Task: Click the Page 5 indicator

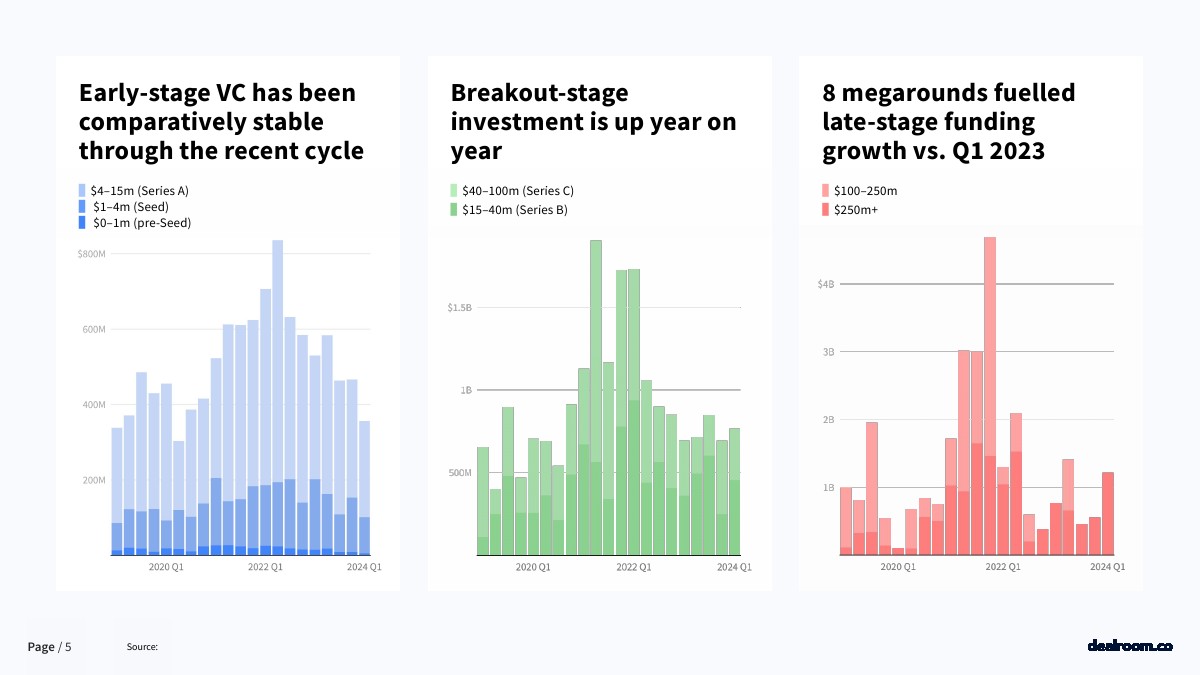Action: [49, 647]
